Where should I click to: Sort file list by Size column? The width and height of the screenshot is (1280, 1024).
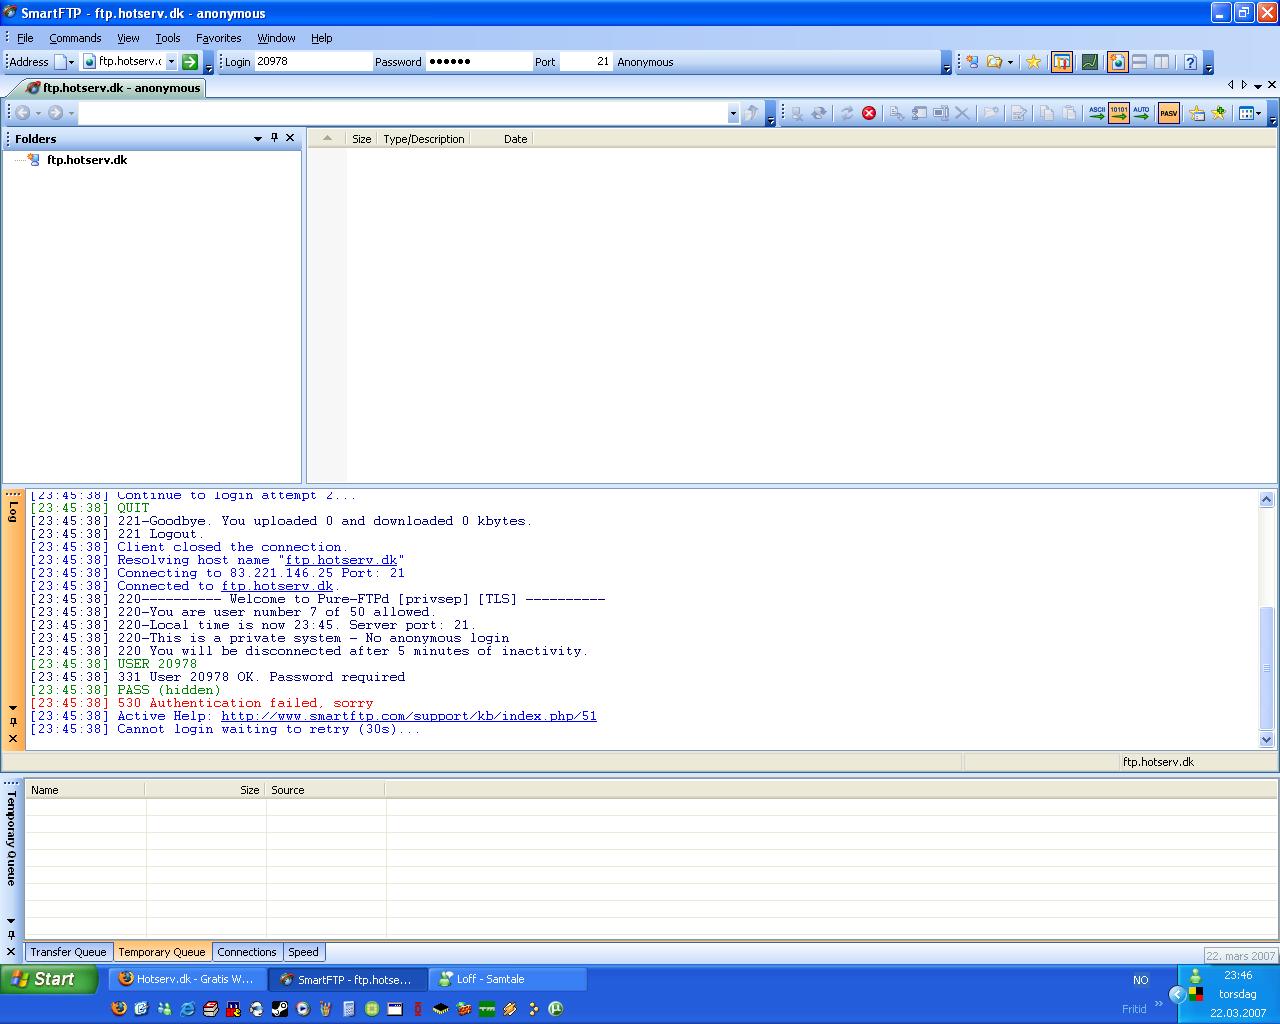pyautogui.click(x=361, y=139)
